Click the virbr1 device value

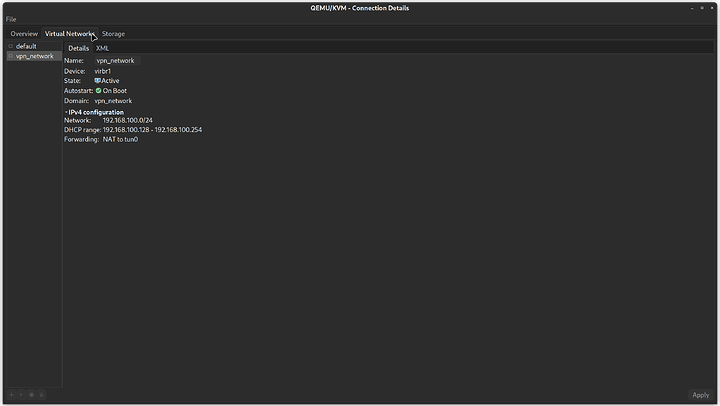click(102, 71)
